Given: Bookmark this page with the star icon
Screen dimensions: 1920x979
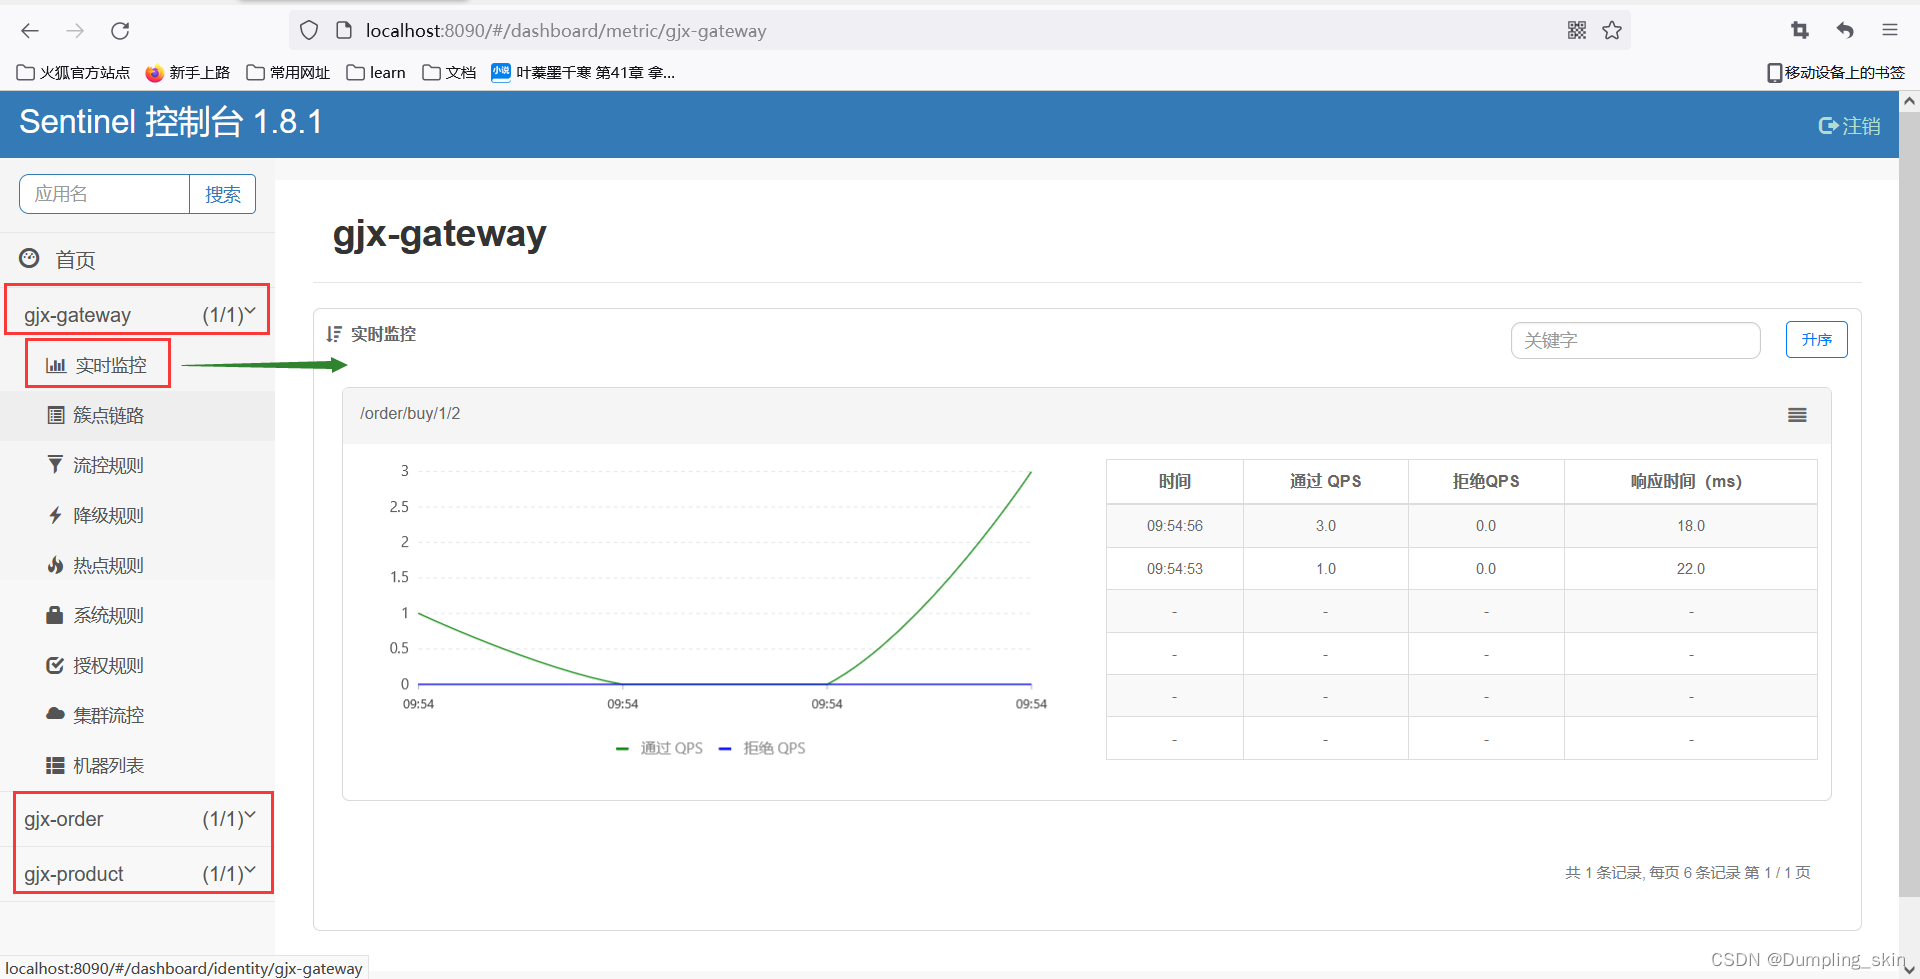Looking at the screenshot, I should click(1612, 30).
